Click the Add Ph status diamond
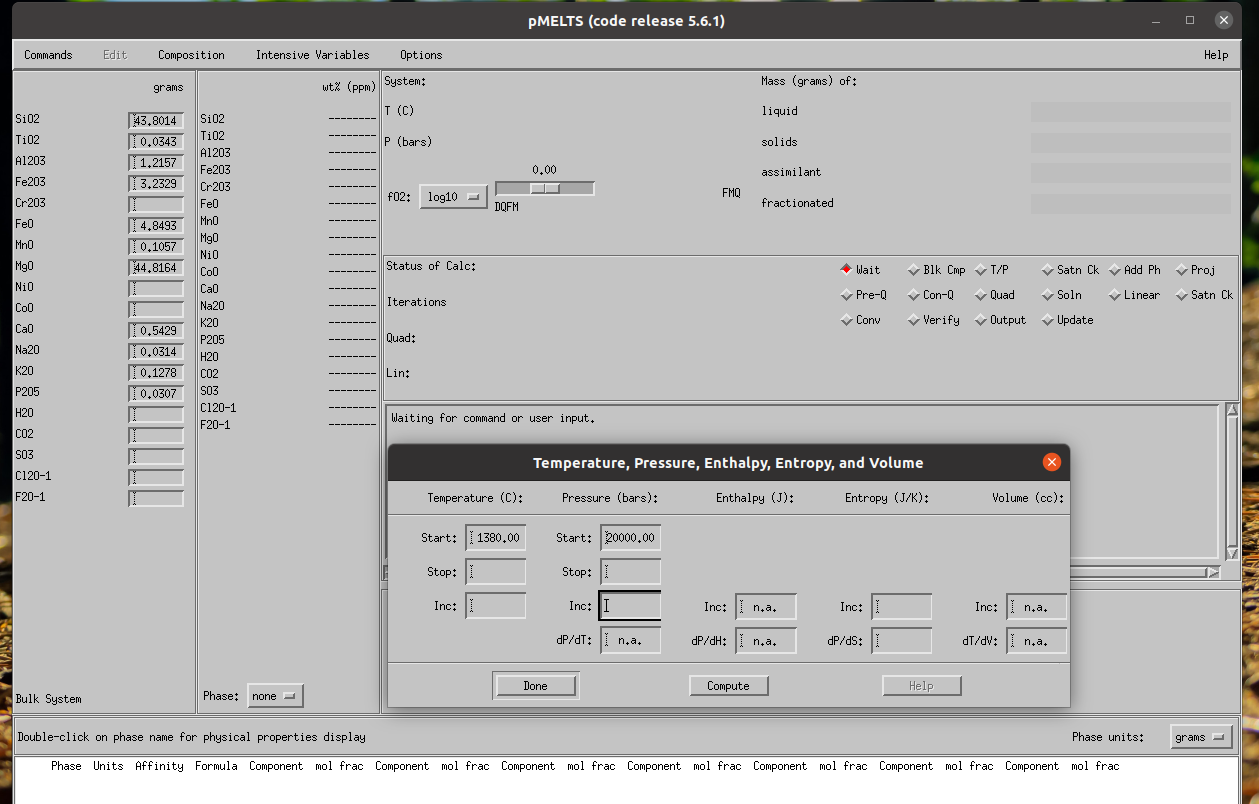This screenshot has width=1259, height=804. 1114,270
